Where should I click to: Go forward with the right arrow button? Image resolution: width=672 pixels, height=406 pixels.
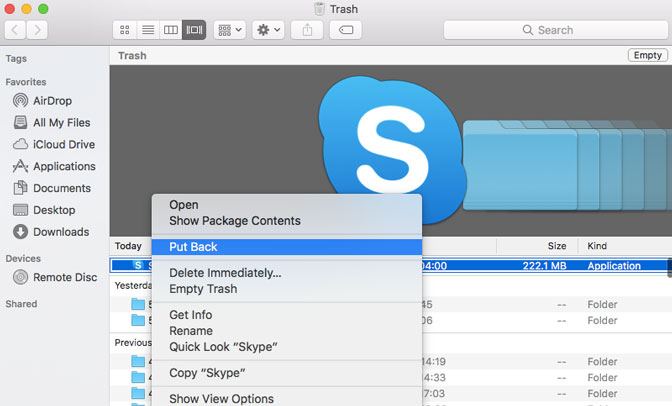37,30
